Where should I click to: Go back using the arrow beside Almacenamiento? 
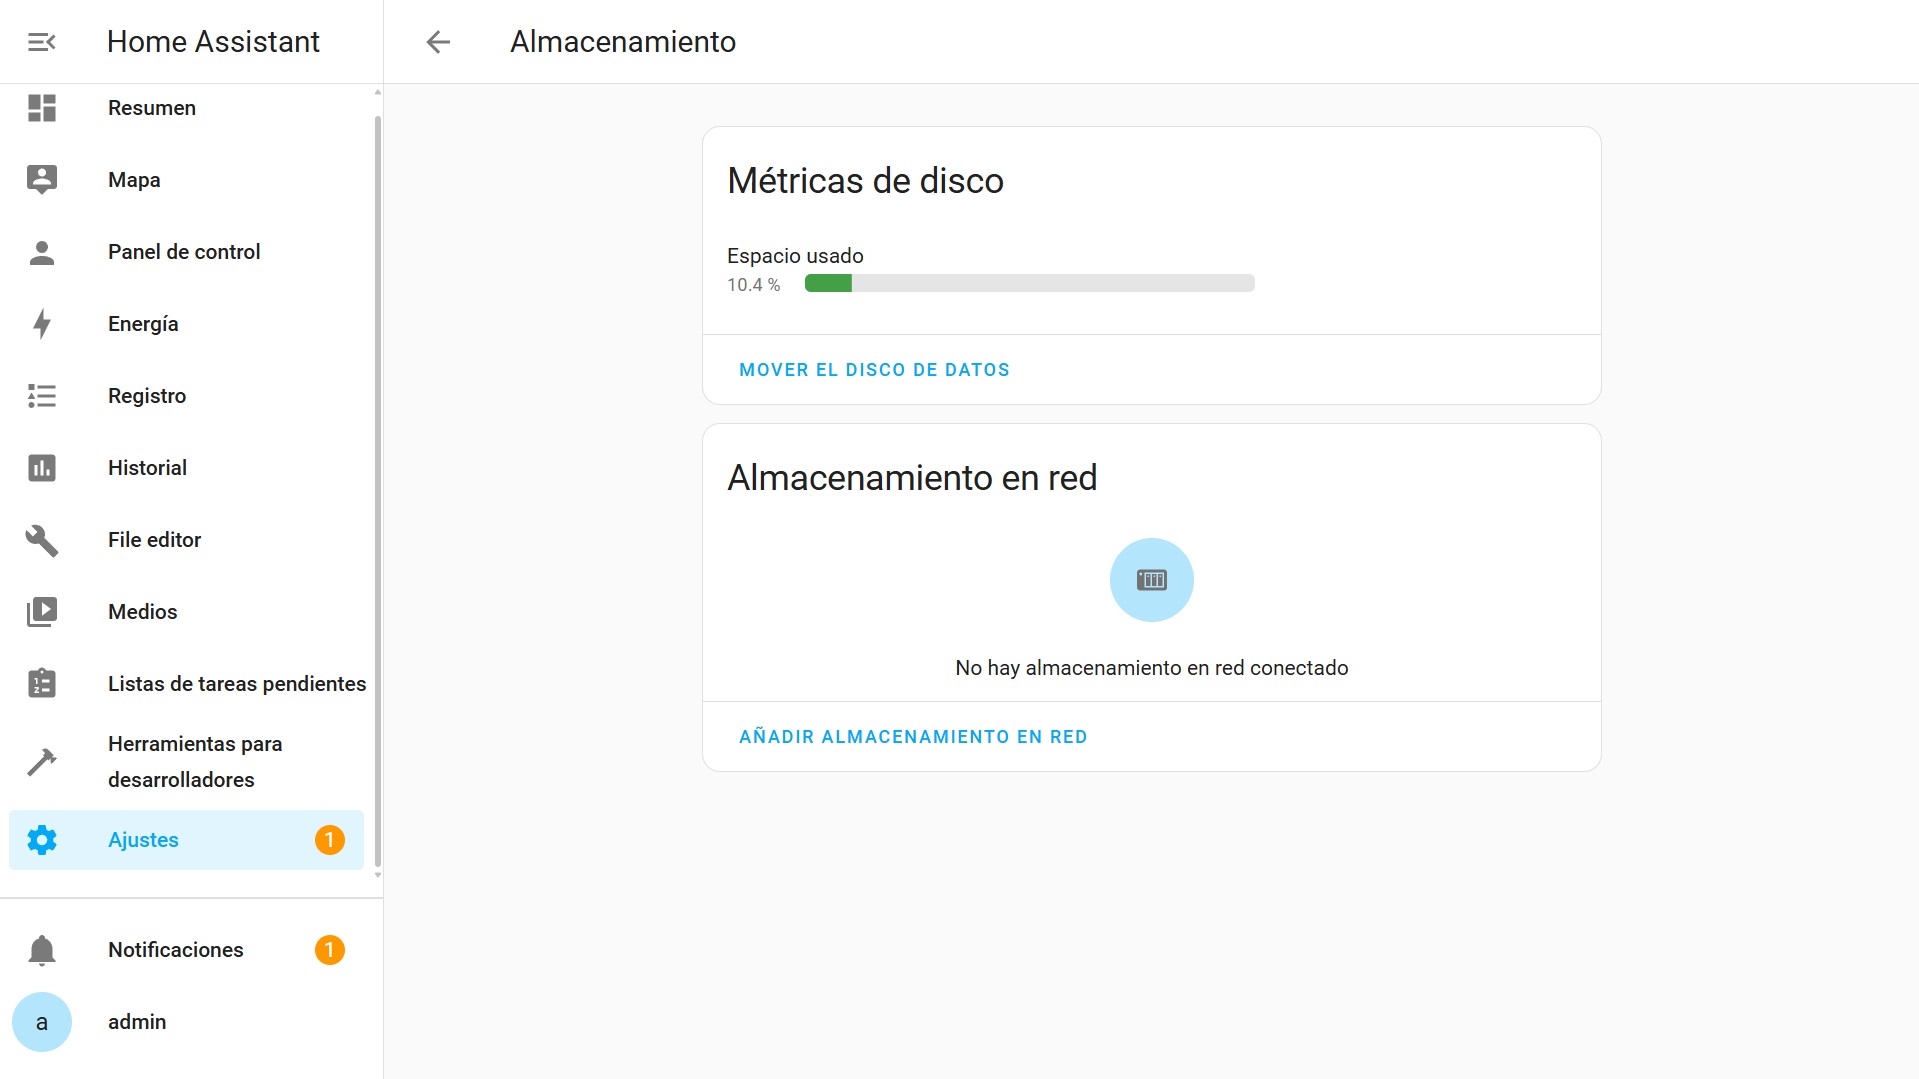click(437, 41)
